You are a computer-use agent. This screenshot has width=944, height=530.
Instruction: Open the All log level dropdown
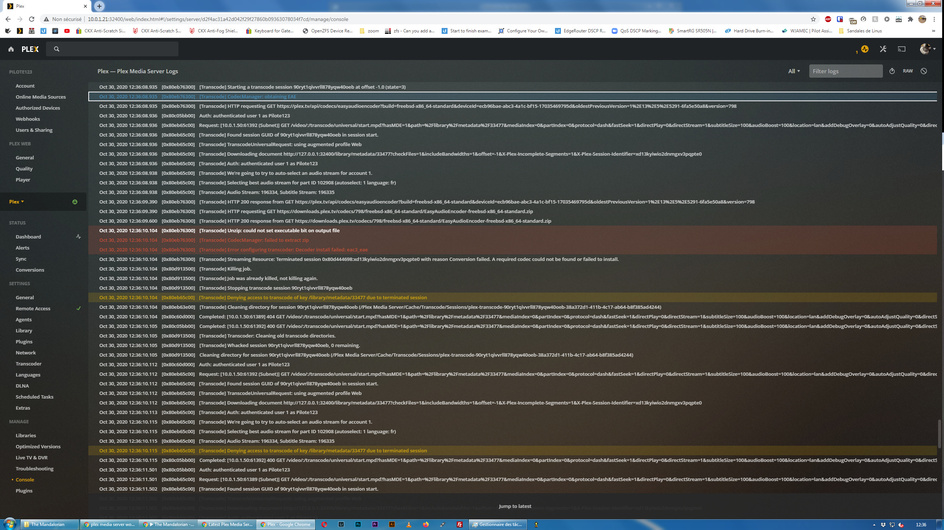[794, 71]
